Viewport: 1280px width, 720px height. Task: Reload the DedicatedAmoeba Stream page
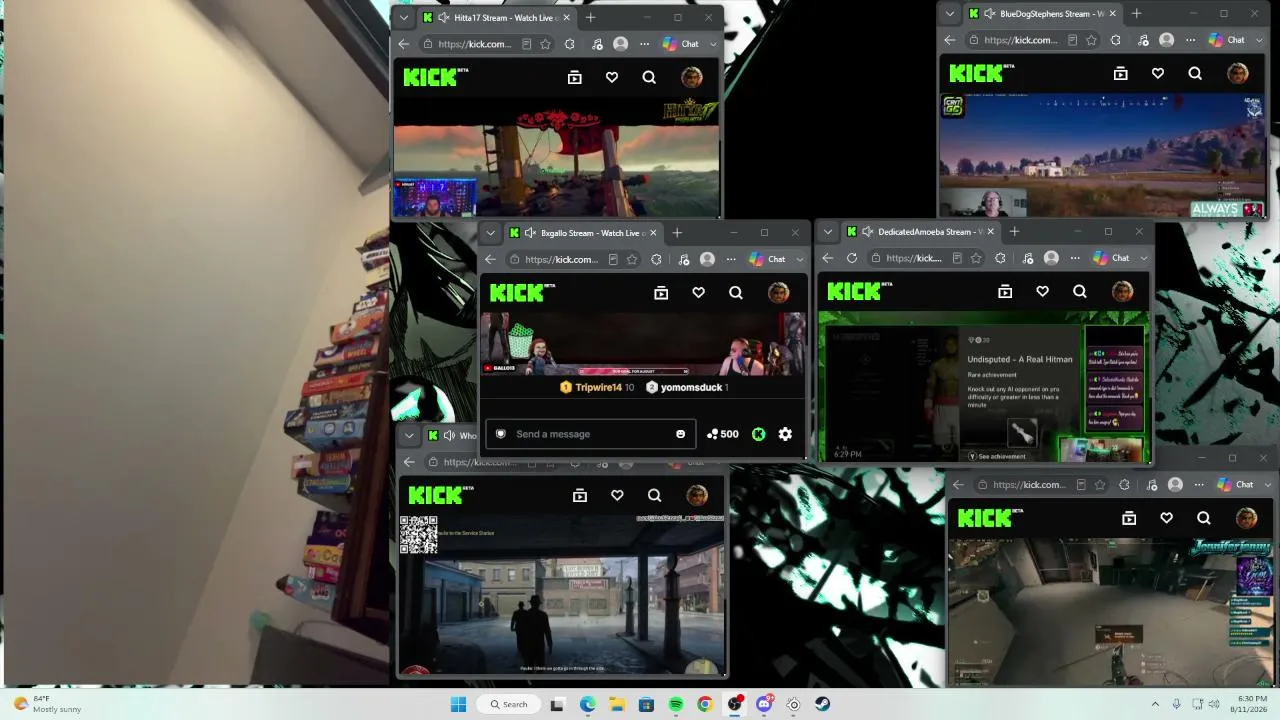[x=852, y=258]
